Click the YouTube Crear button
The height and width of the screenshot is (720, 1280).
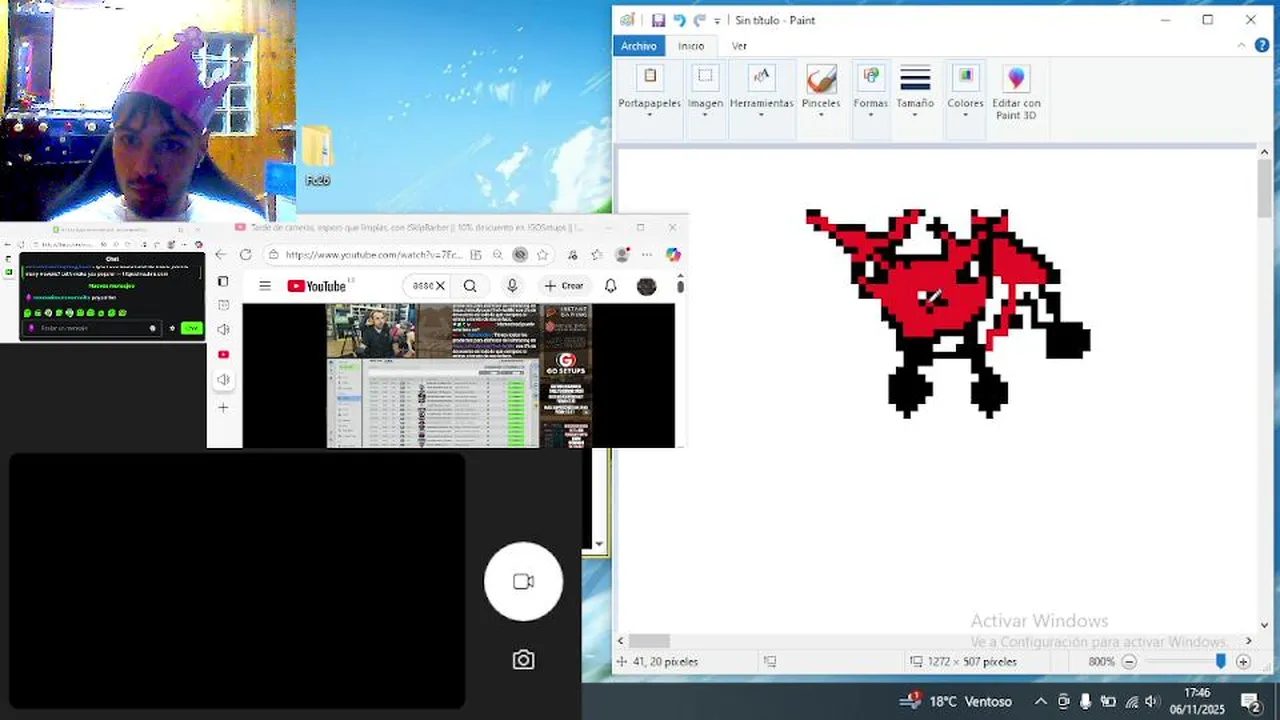(x=565, y=286)
